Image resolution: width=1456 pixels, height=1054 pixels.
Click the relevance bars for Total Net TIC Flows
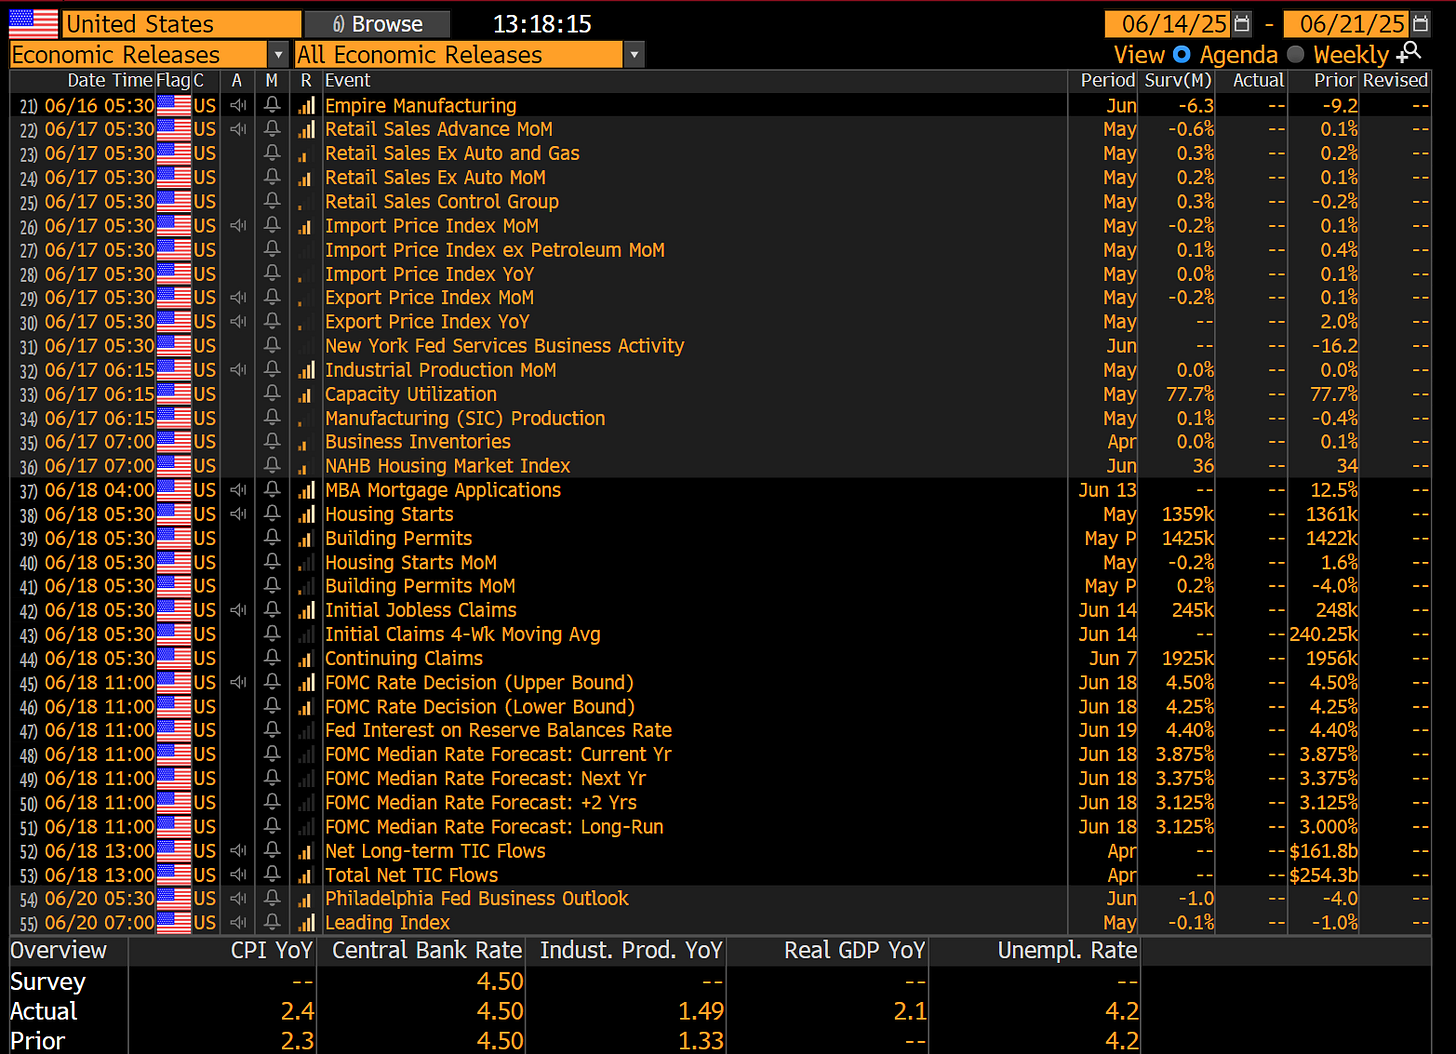pyautogui.click(x=306, y=875)
